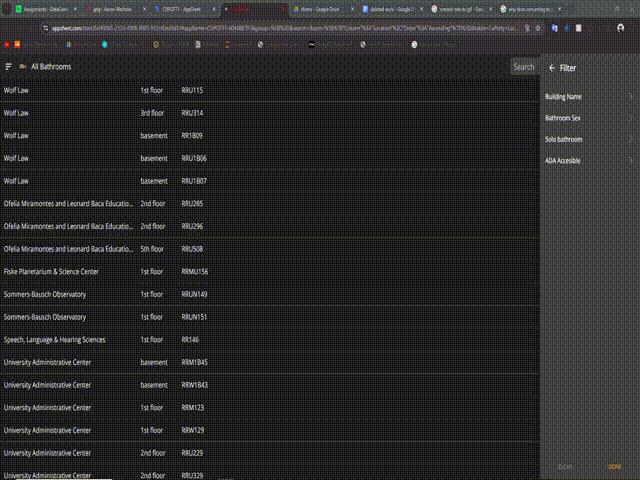Click the browser back navigation arrow
Image resolution: width=640 pixels, height=480 pixels.
pyautogui.click(x=7, y=28)
